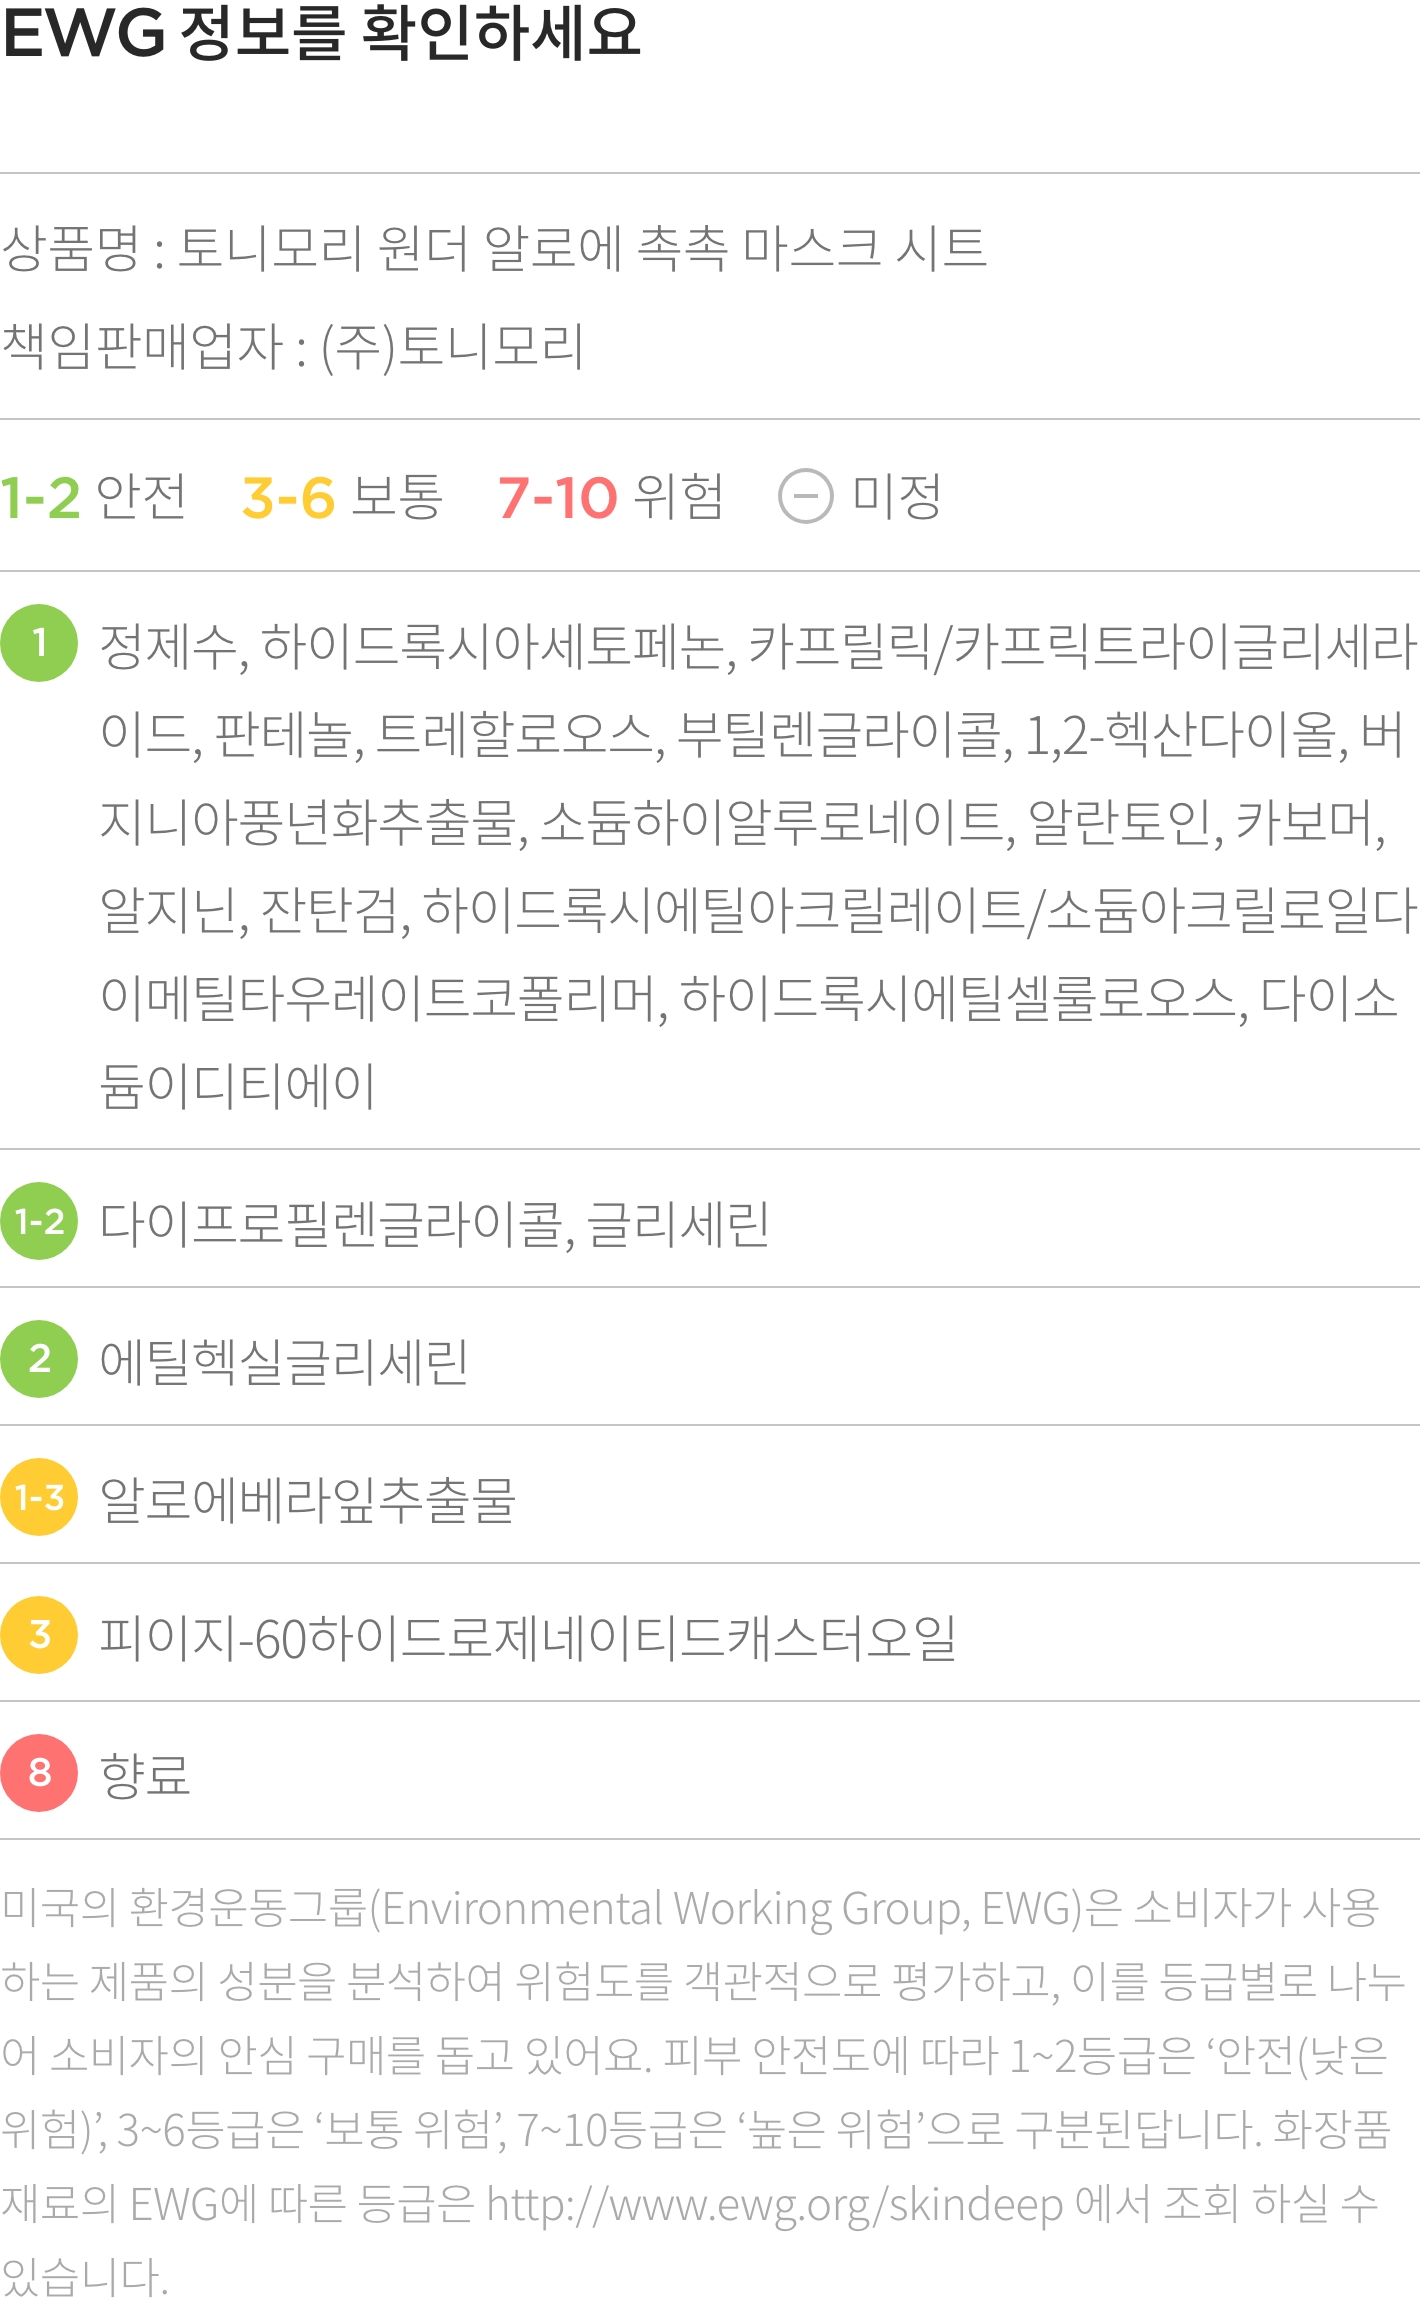Click the 피이지-60하이드로제네이티드캐스터오일 ingredient

pos(528,1637)
